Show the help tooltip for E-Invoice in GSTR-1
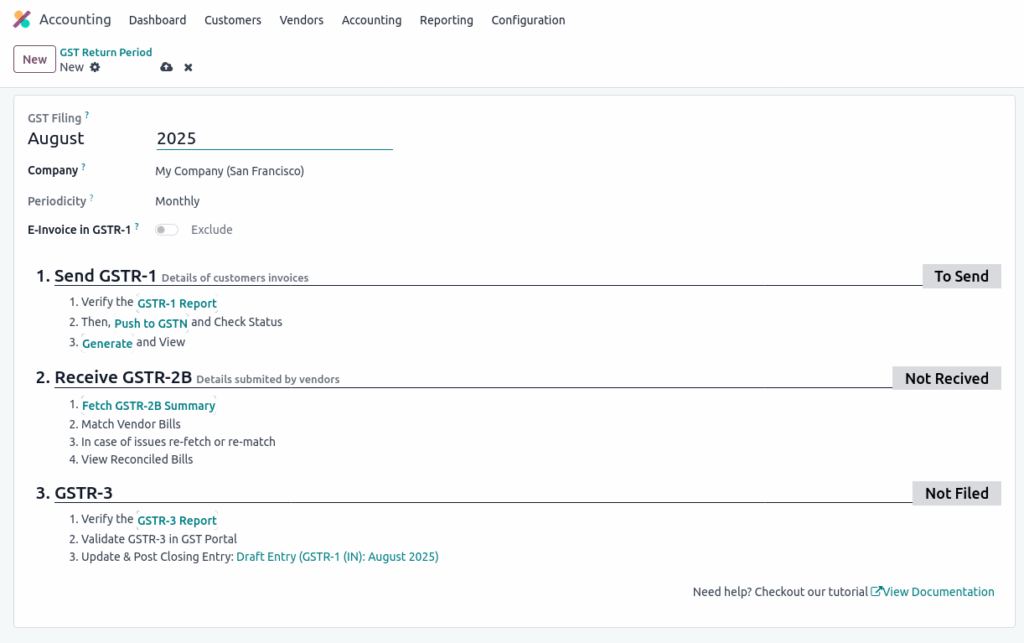Viewport: 1024px width, 643px height. coord(136,227)
